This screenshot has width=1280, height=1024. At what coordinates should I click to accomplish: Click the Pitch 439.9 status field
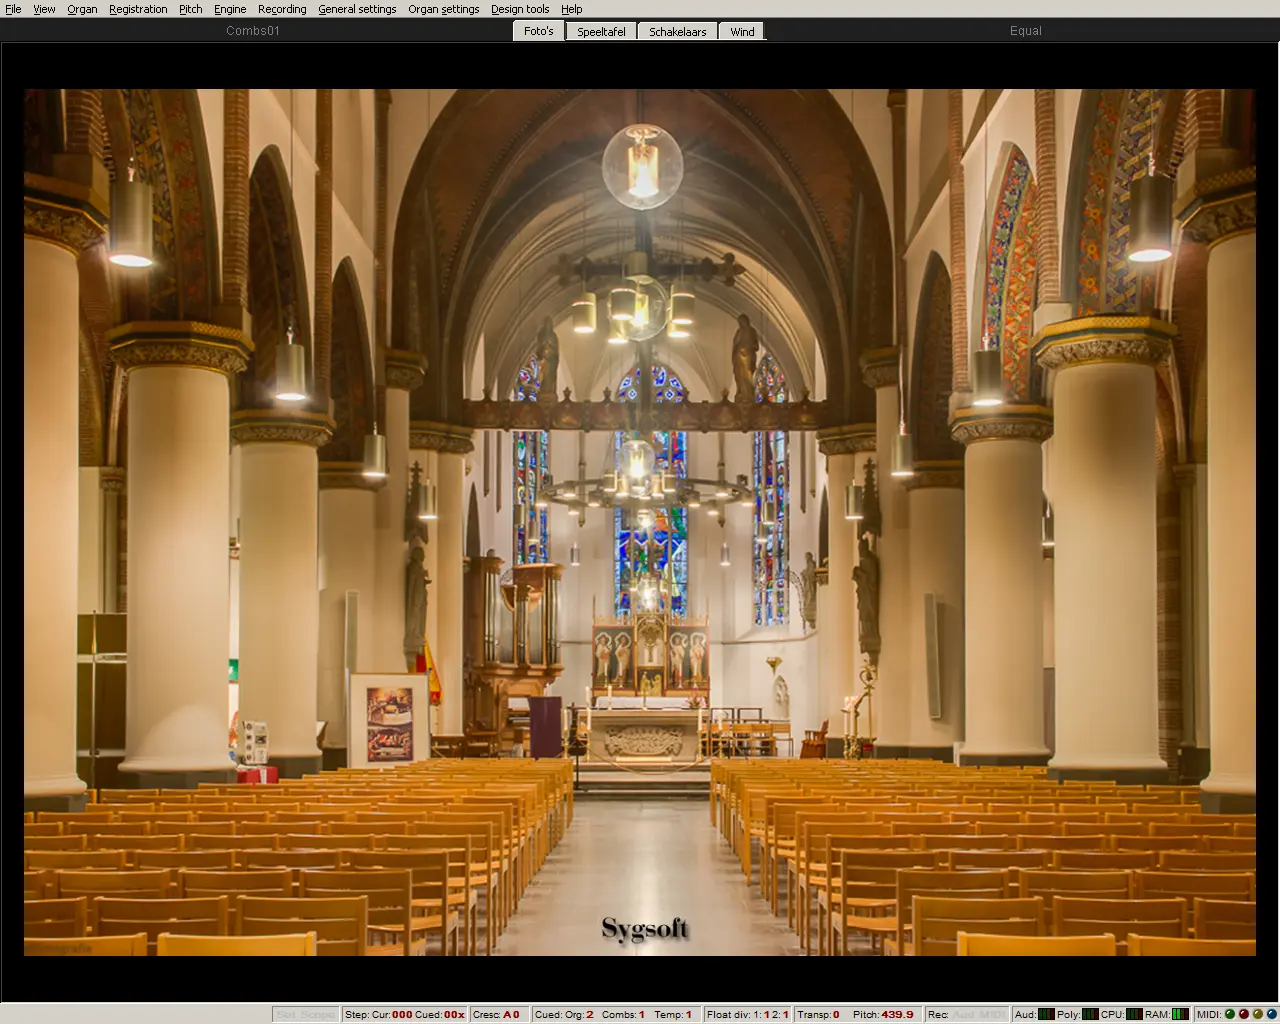tap(883, 1014)
